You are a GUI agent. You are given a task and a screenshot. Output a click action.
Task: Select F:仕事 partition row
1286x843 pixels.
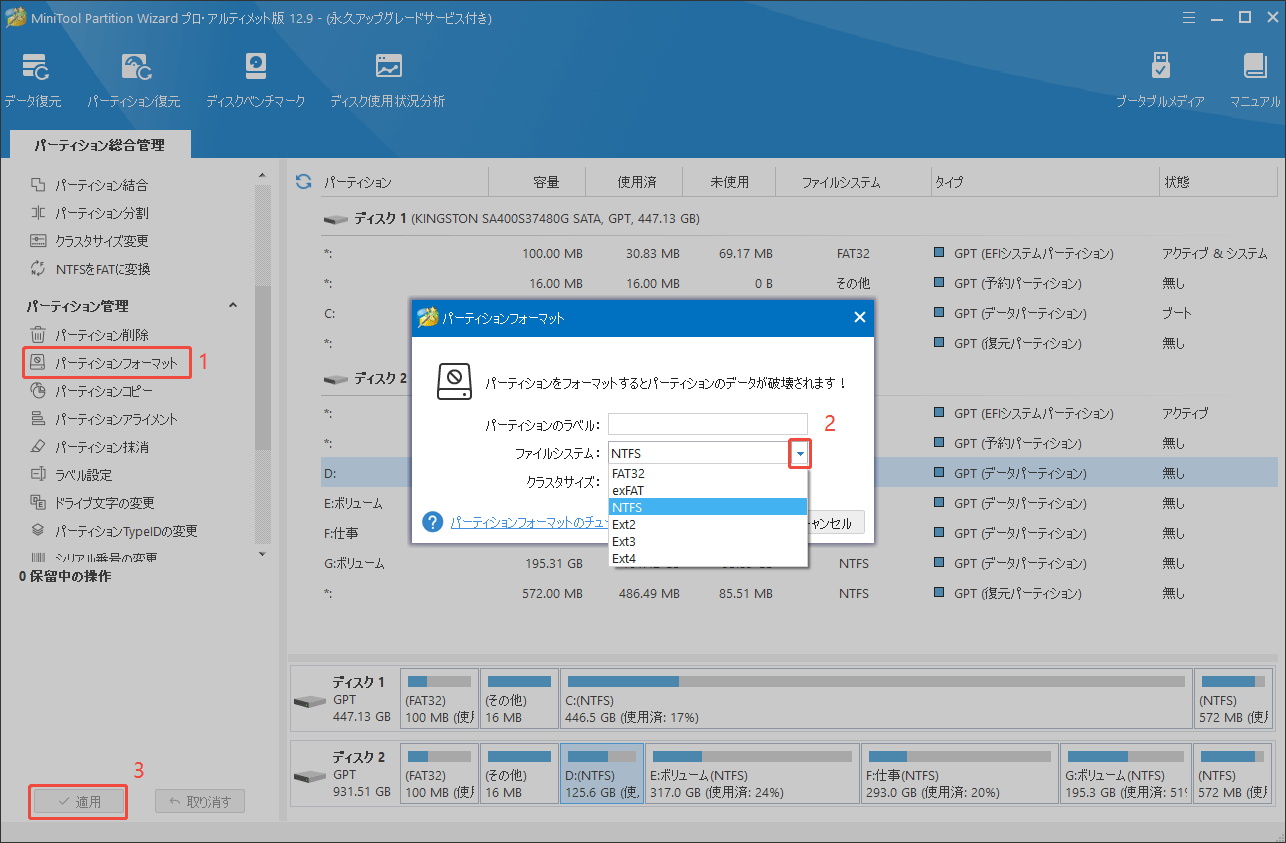pyautogui.click(x=798, y=533)
